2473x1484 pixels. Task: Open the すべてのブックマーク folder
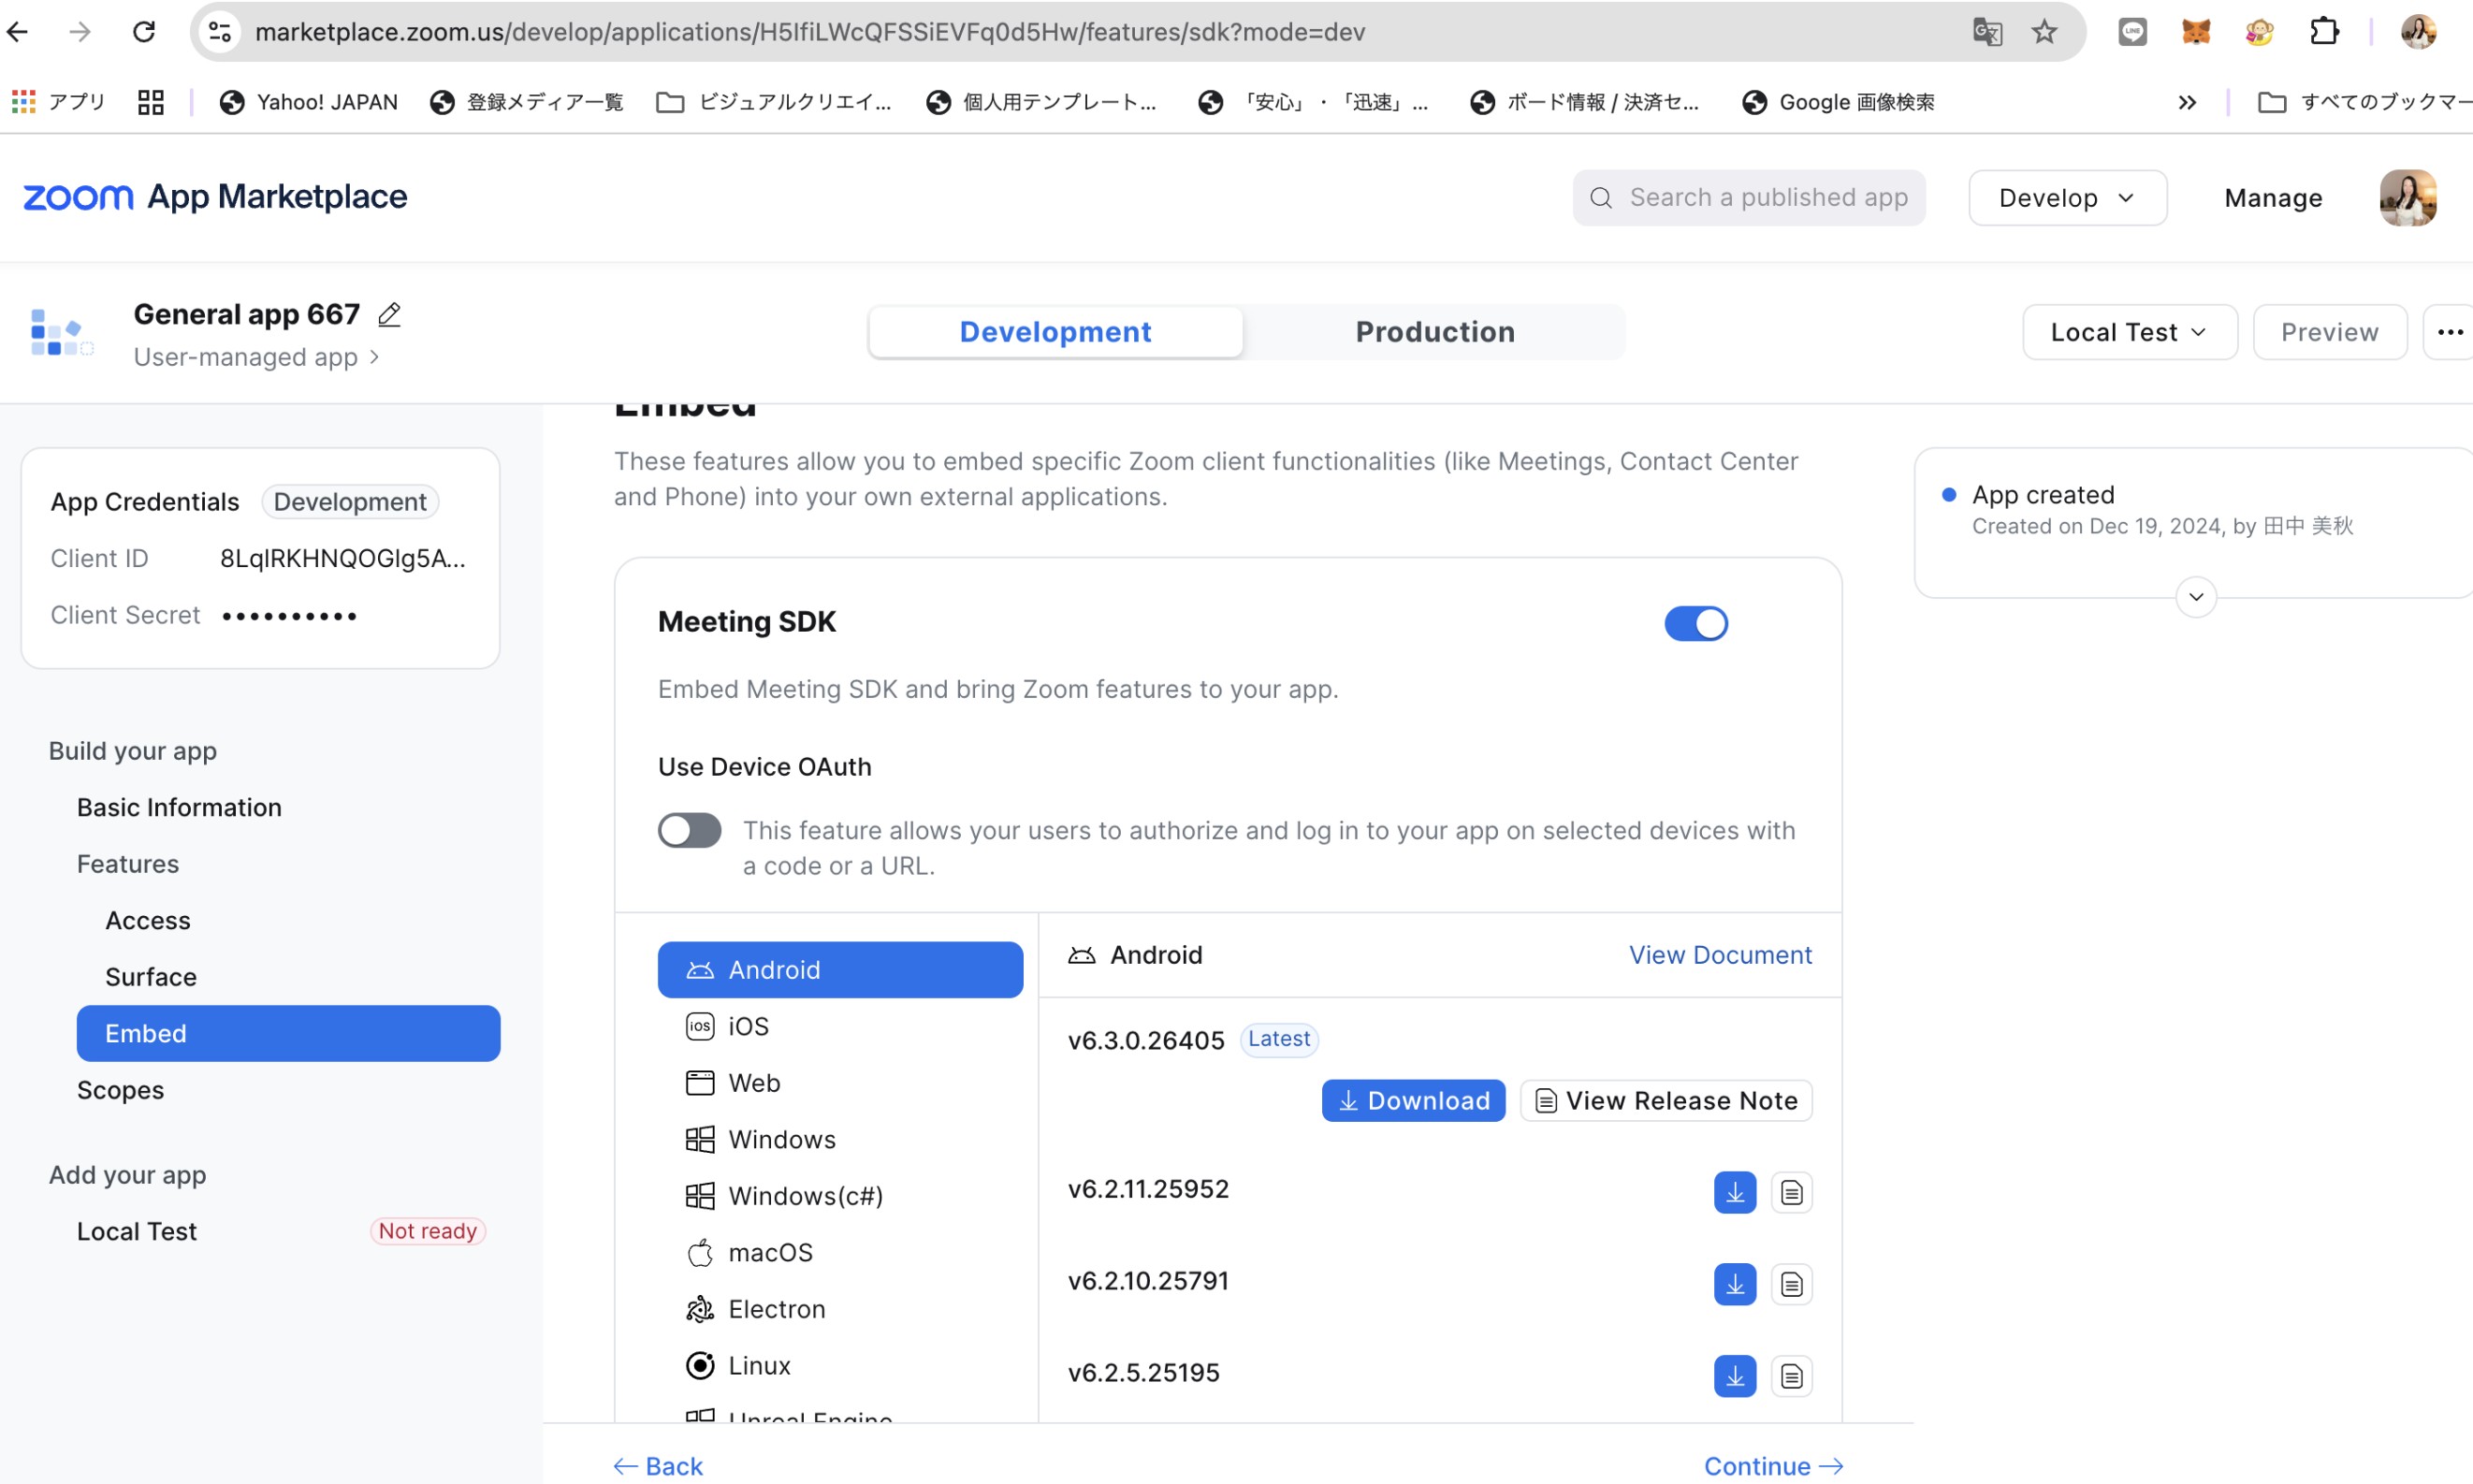[x=2365, y=102]
